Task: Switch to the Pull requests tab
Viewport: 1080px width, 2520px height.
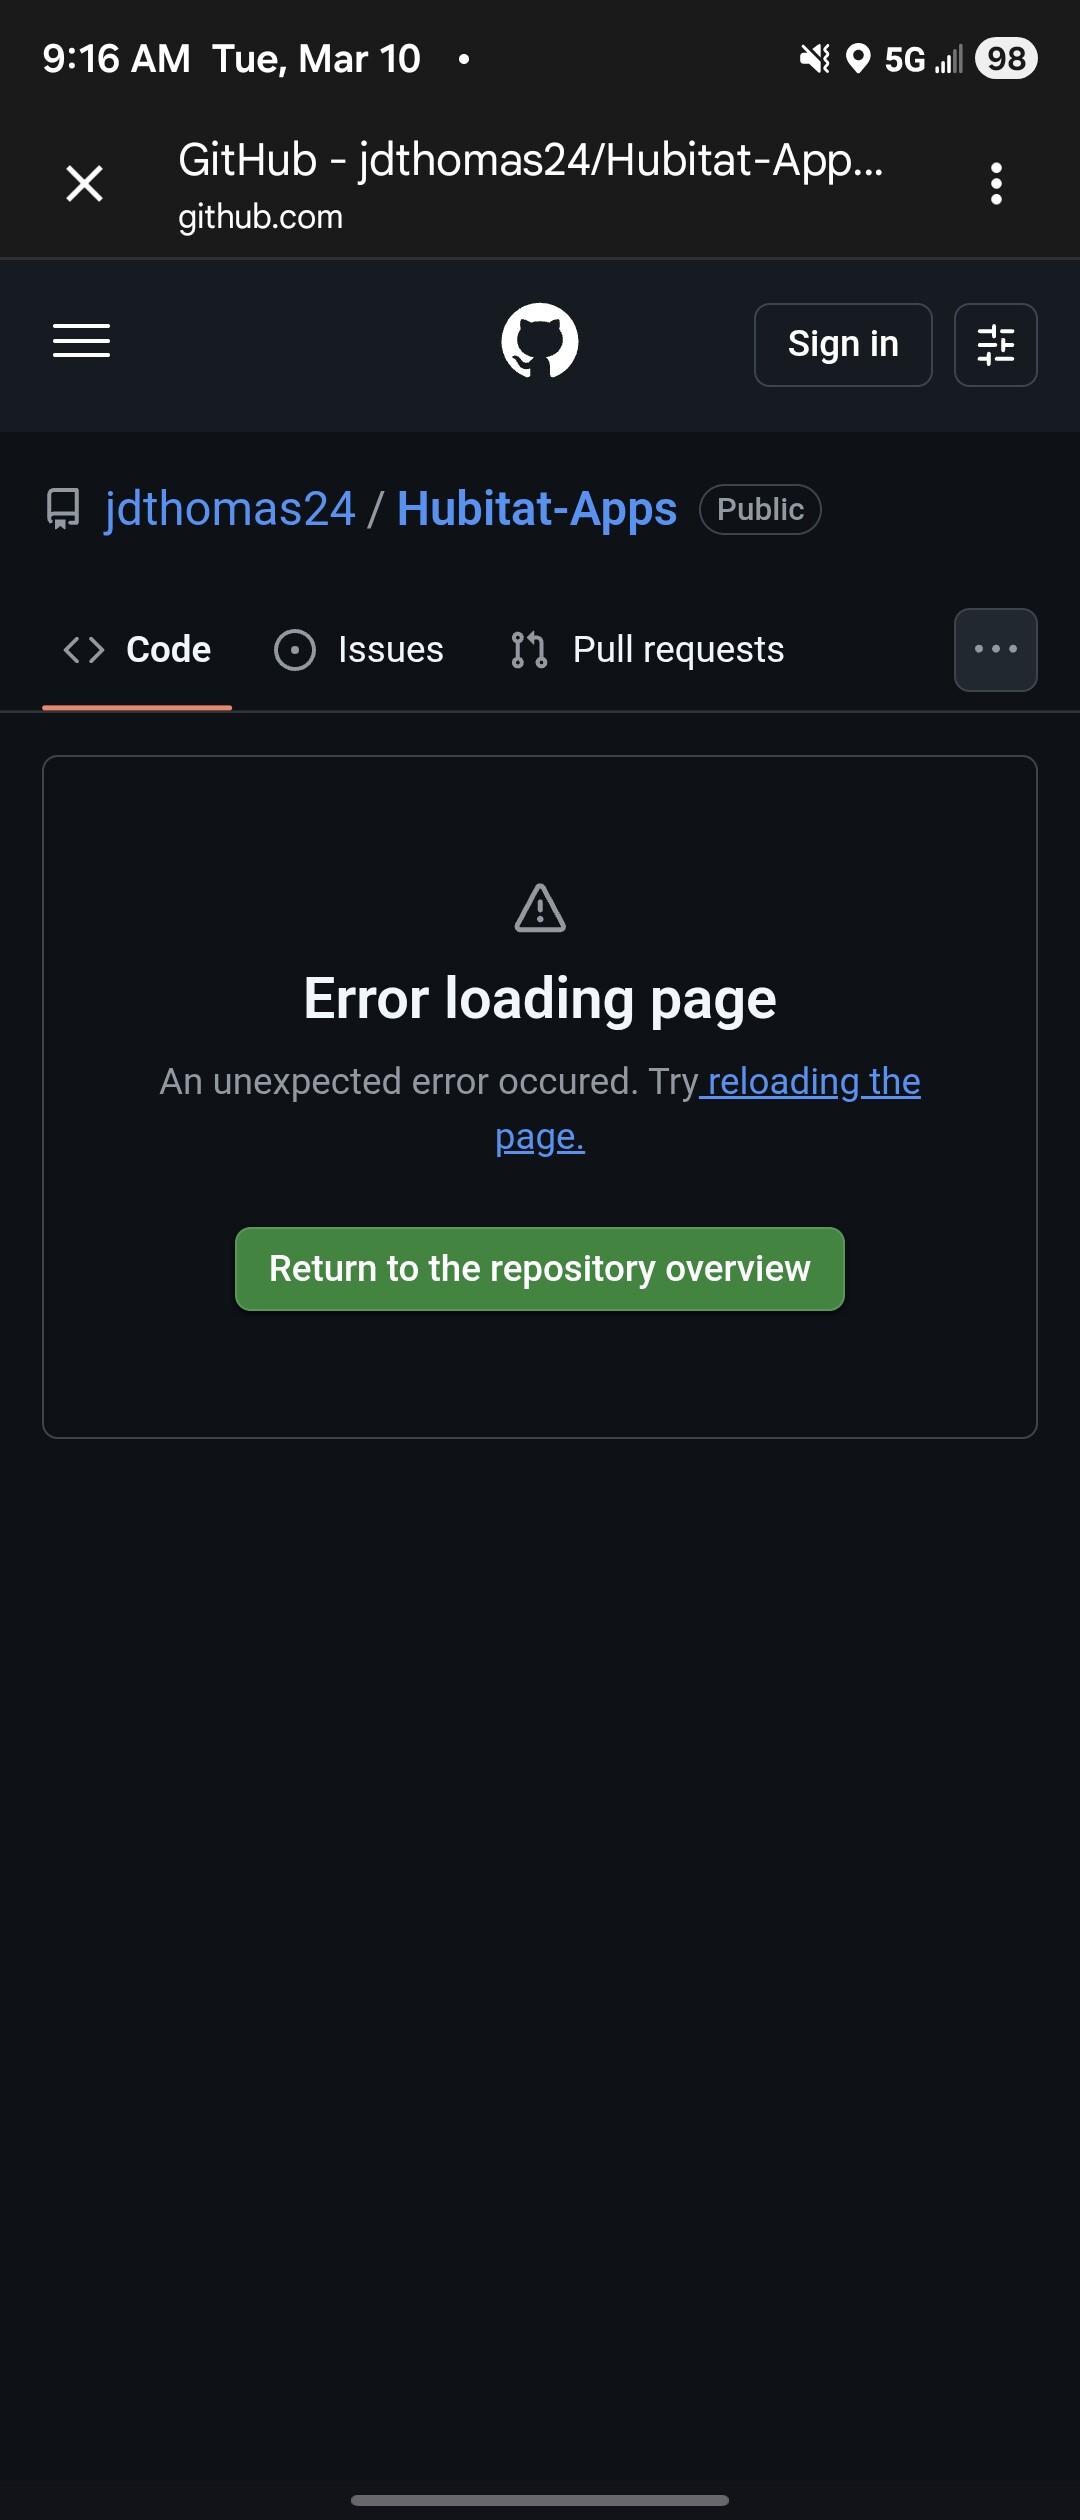Action: tap(647, 650)
